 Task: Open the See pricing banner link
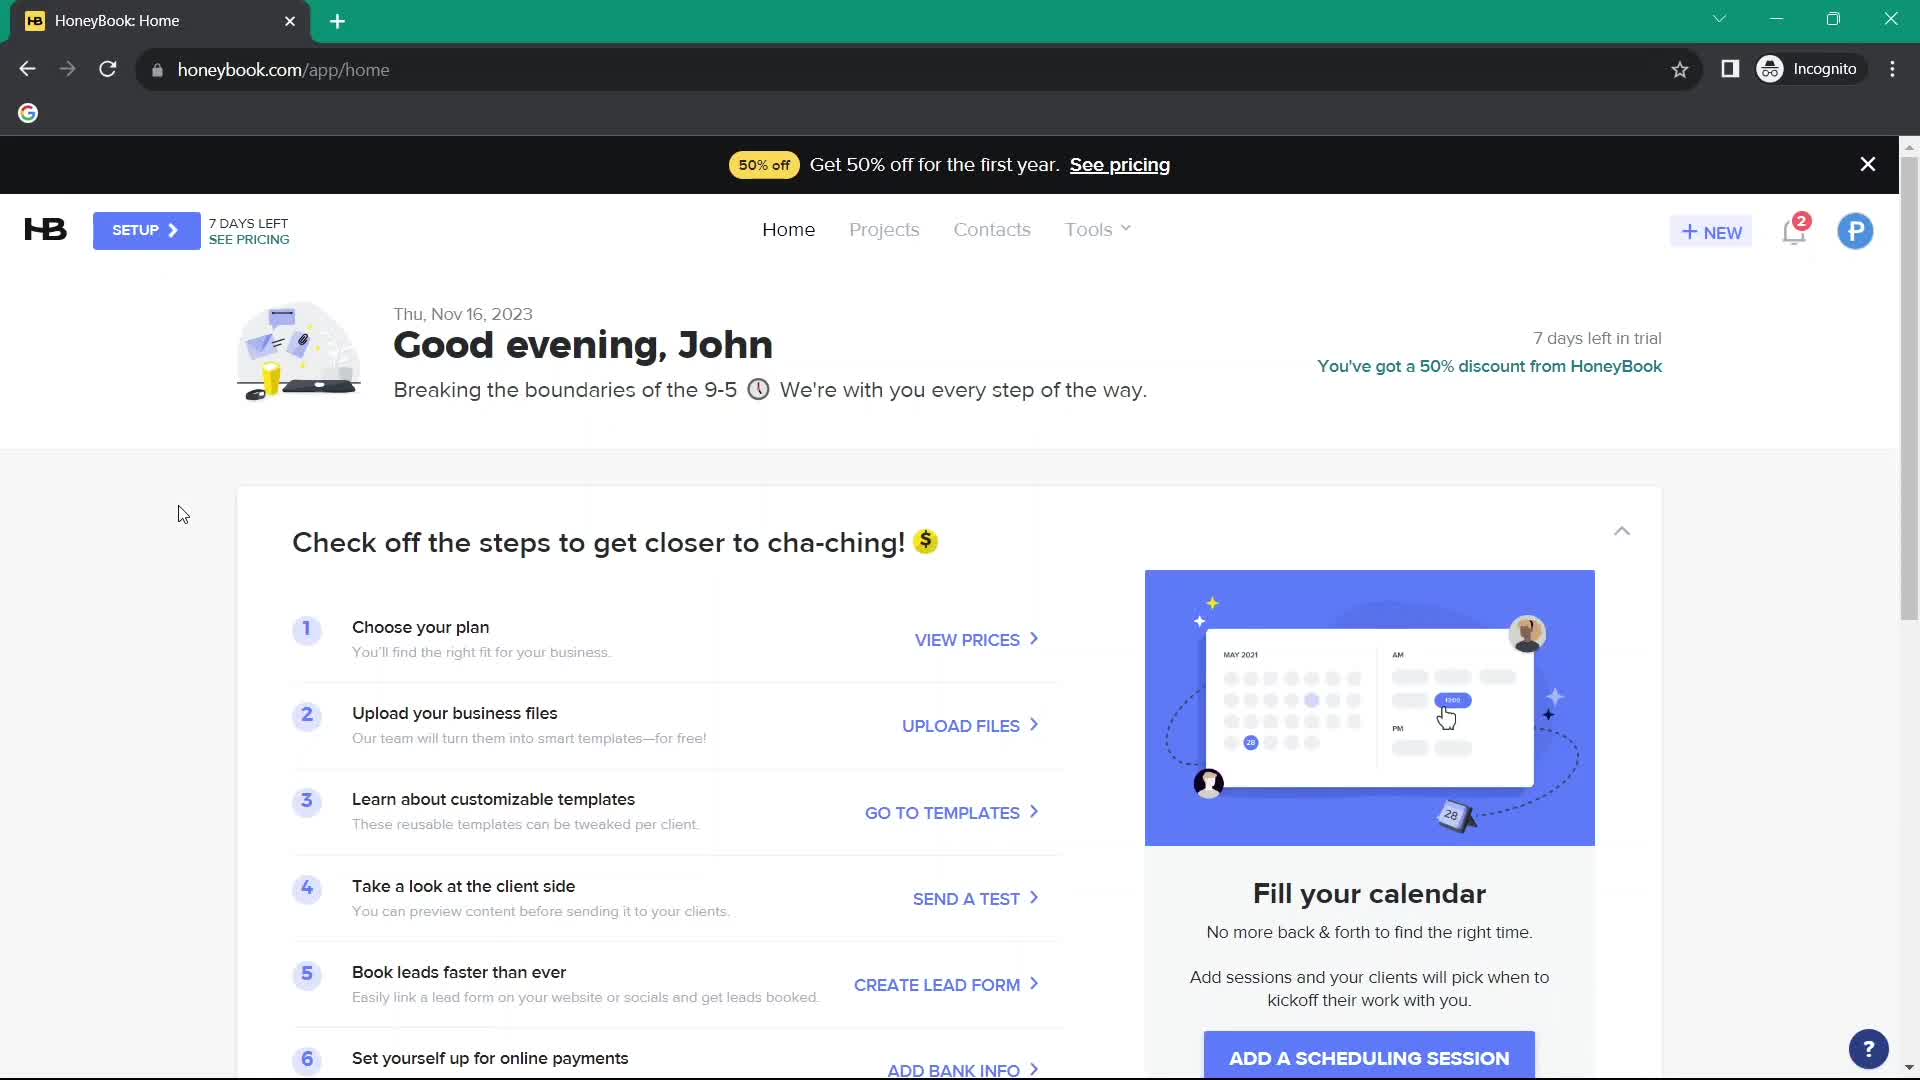pyautogui.click(x=1119, y=165)
